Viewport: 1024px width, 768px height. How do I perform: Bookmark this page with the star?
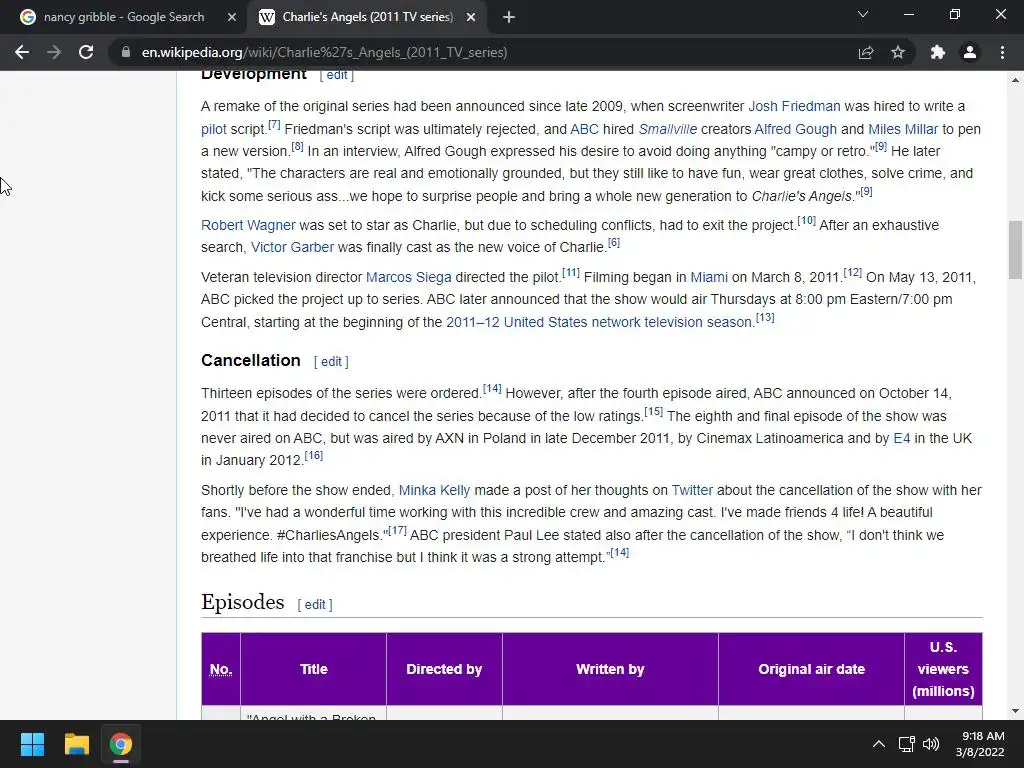click(x=898, y=52)
